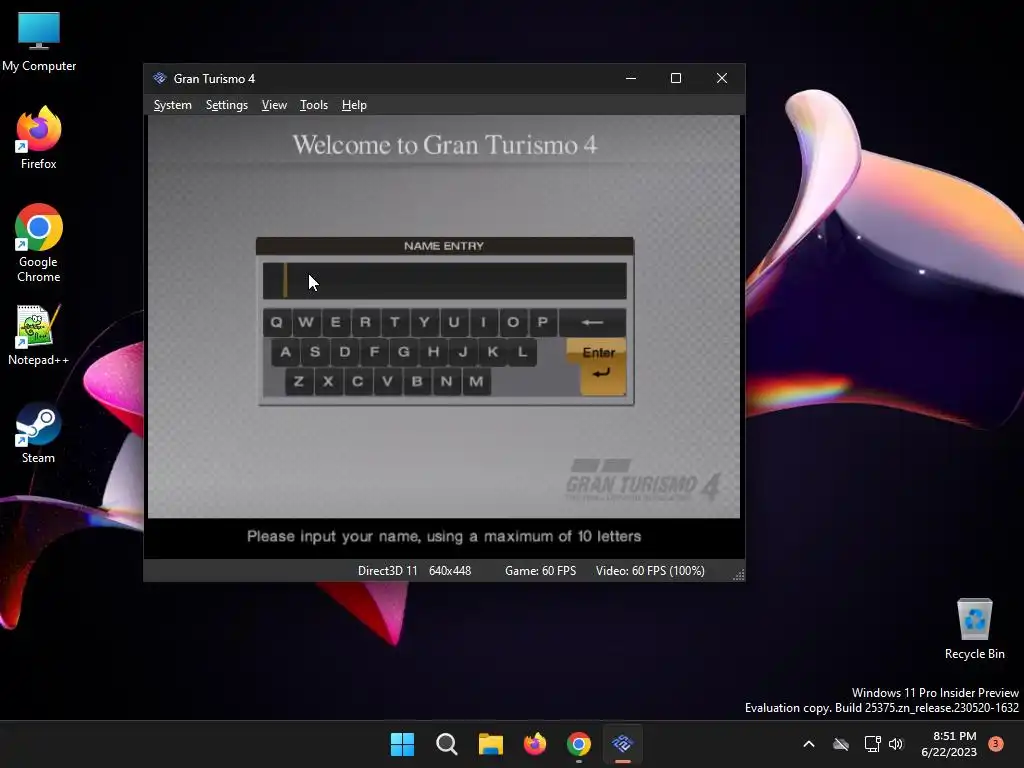The height and width of the screenshot is (768, 1024).
Task: Open the Help menu
Action: [354, 104]
